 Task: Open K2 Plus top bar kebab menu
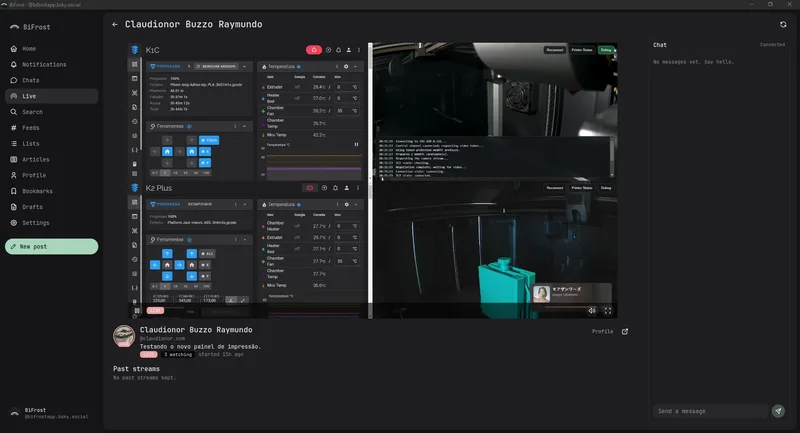click(x=358, y=188)
